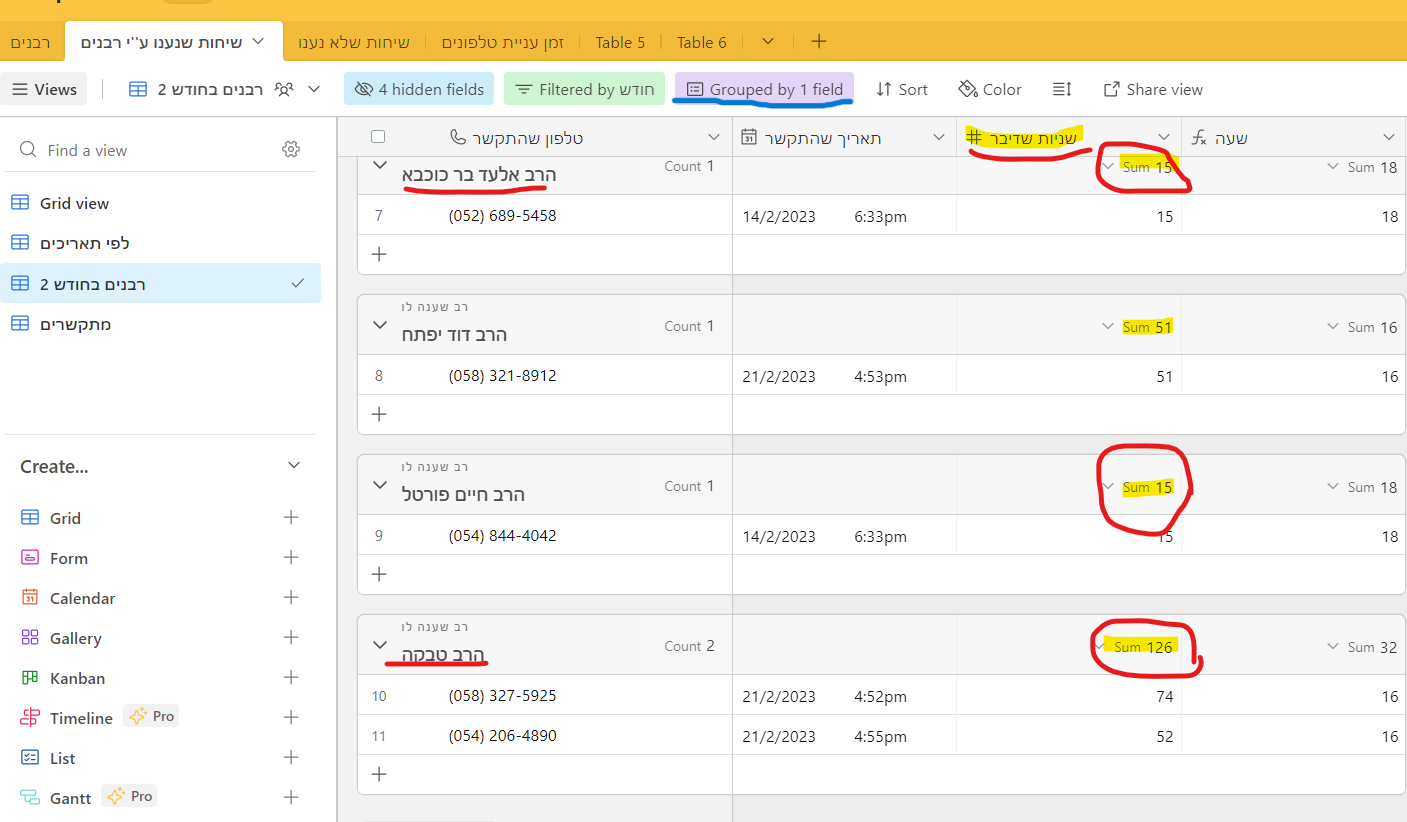Click the Calendar icon in Create section
The image size is (1407, 822).
pos(30,598)
